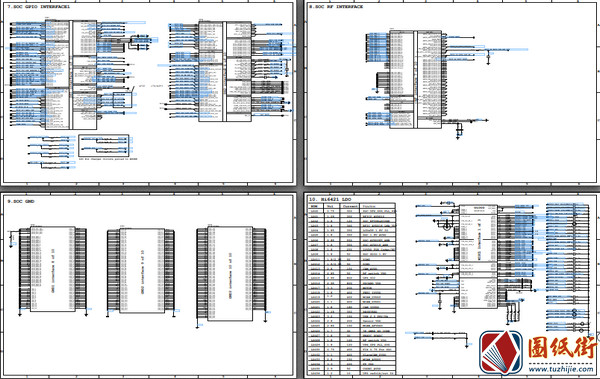The width and height of the screenshot is (600, 379).
Task: Click the left GPIO interface chip symbol
Action: 71,75
